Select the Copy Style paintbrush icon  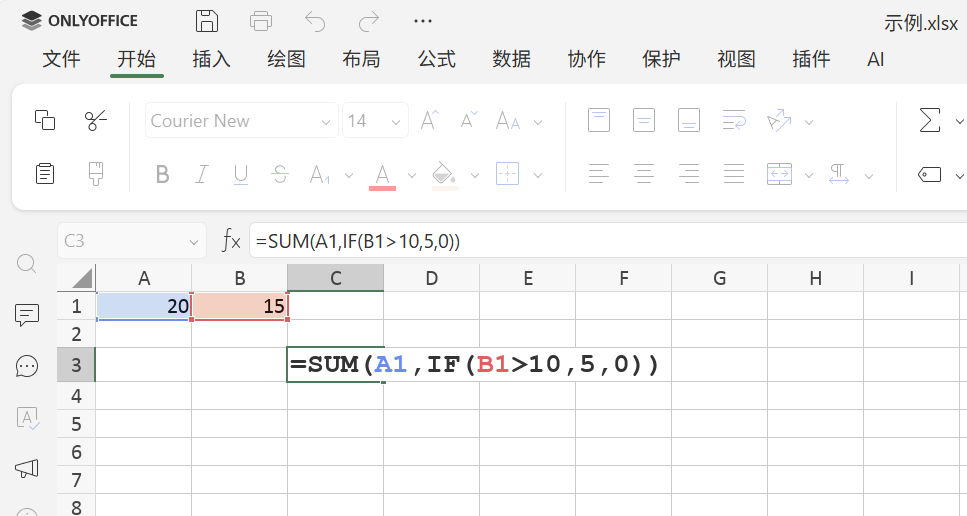[x=96, y=174]
